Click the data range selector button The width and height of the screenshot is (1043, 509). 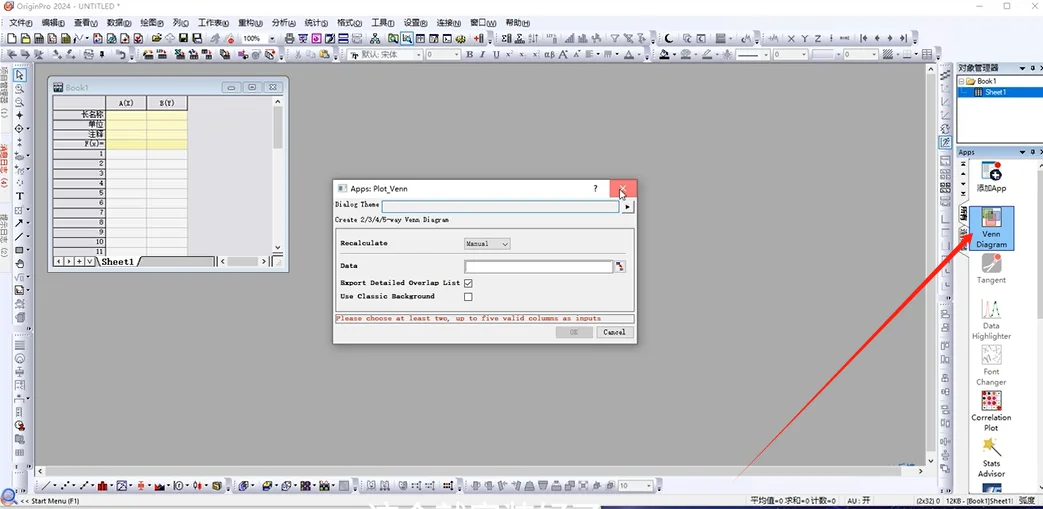coord(620,267)
